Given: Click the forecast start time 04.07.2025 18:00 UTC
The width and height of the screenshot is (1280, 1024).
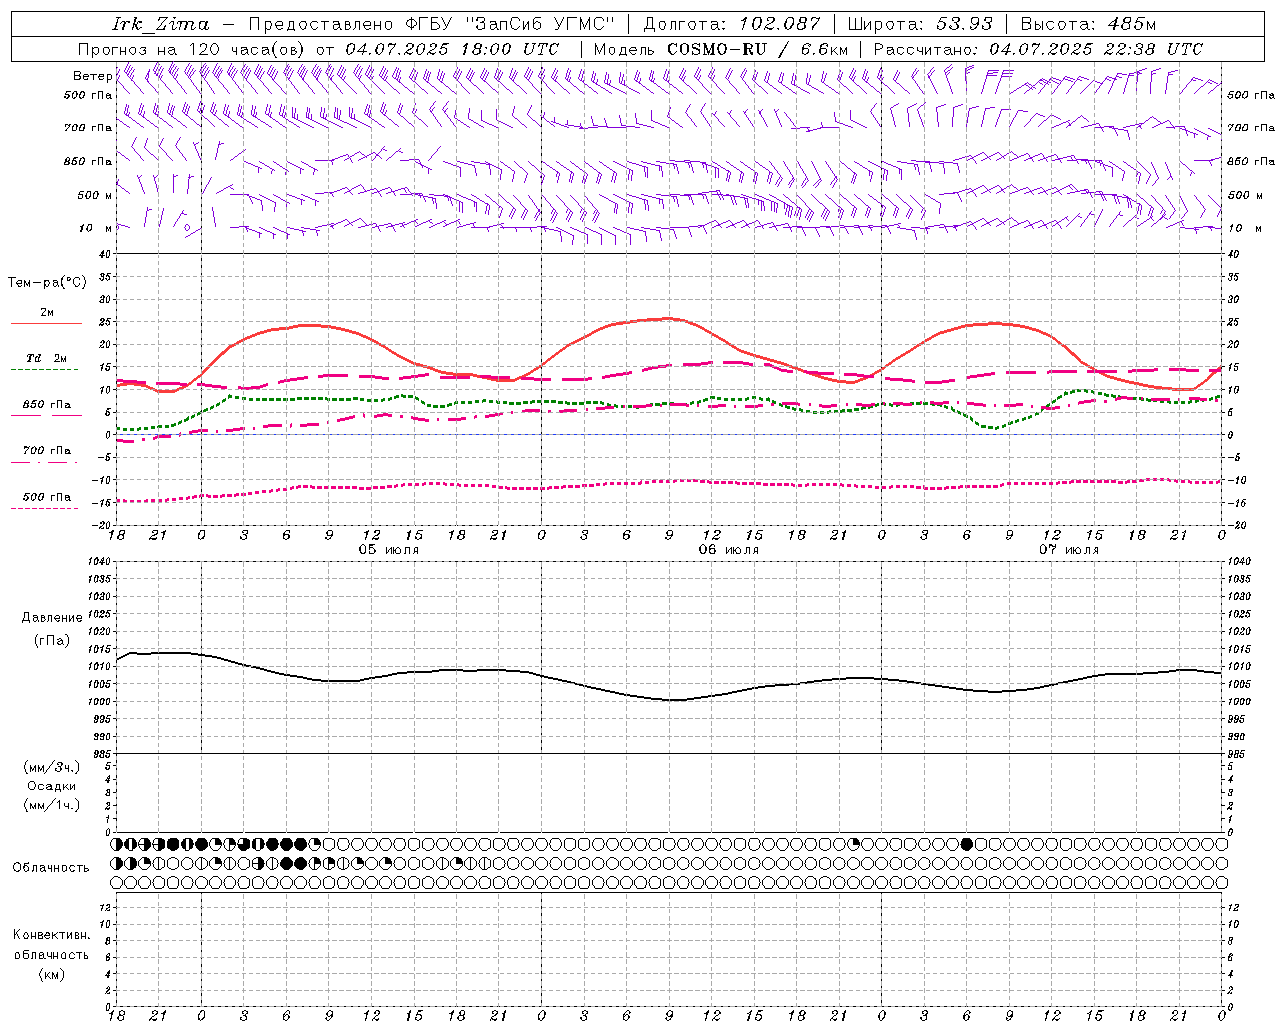Looking at the screenshot, I should (x=452, y=49).
